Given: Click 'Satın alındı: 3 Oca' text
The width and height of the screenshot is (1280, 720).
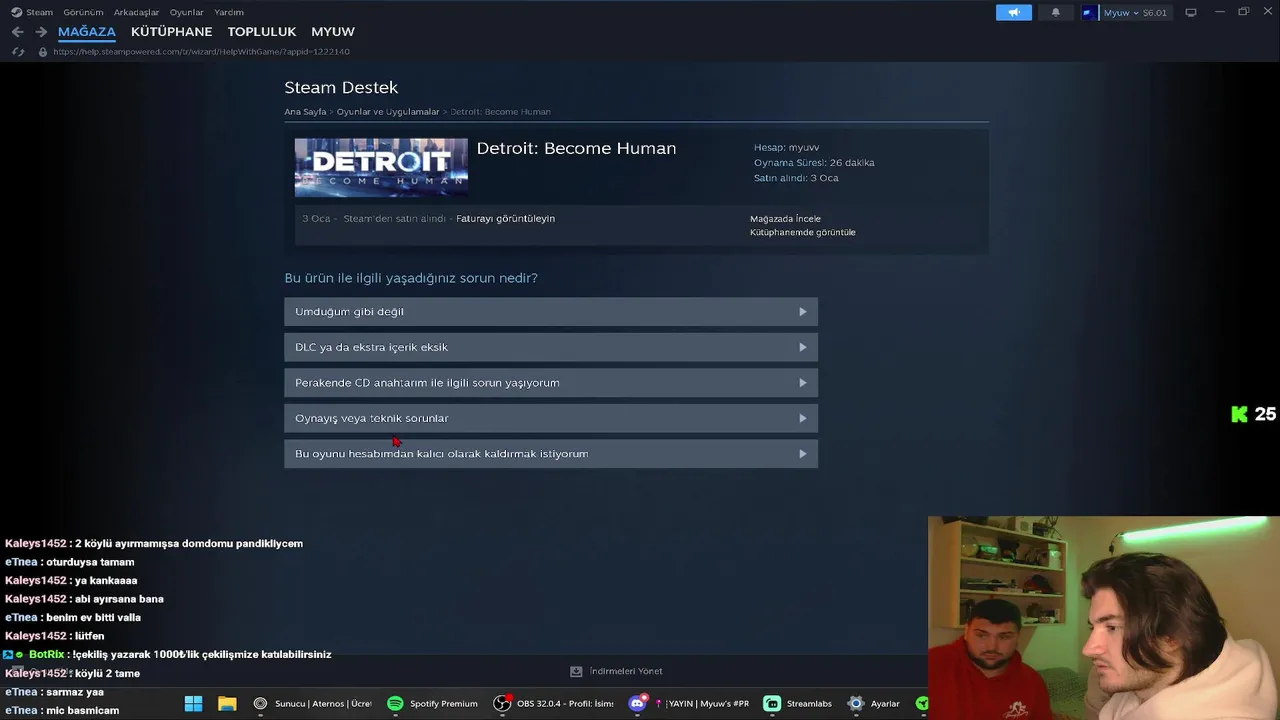Looking at the screenshot, I should pos(796,178).
